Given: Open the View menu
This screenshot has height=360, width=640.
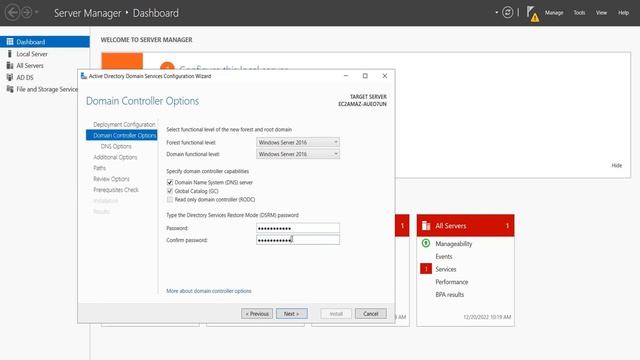Looking at the screenshot, I should point(601,13).
